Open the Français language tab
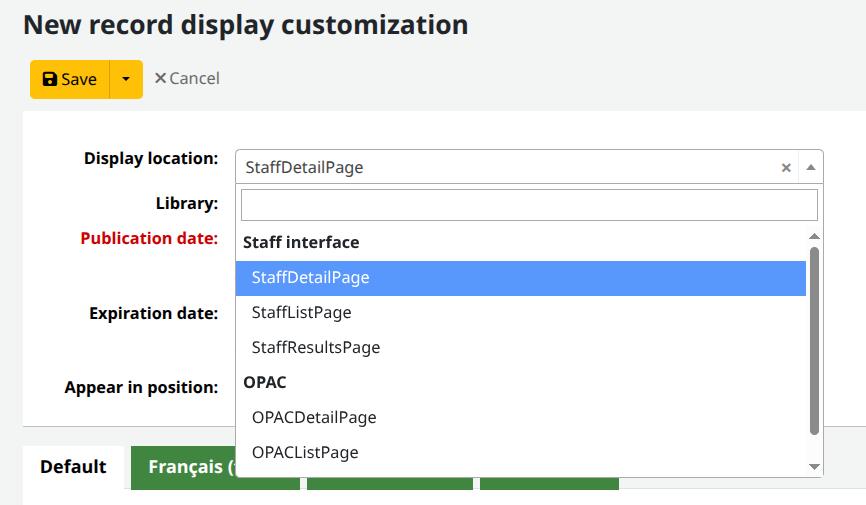866x505 pixels. click(190, 467)
